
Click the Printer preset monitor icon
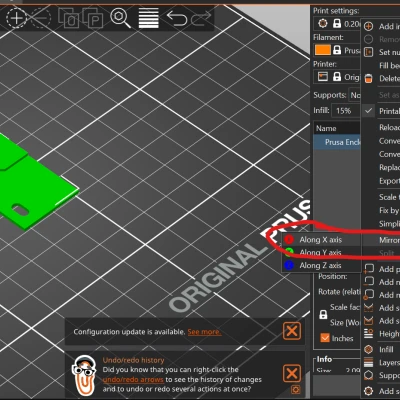click(x=323, y=76)
